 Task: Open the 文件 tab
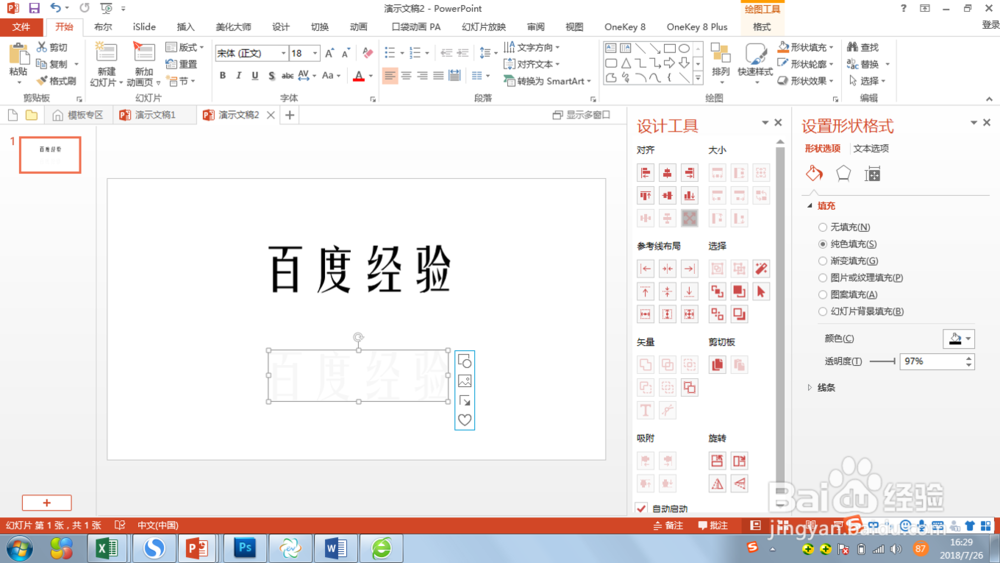point(22,27)
